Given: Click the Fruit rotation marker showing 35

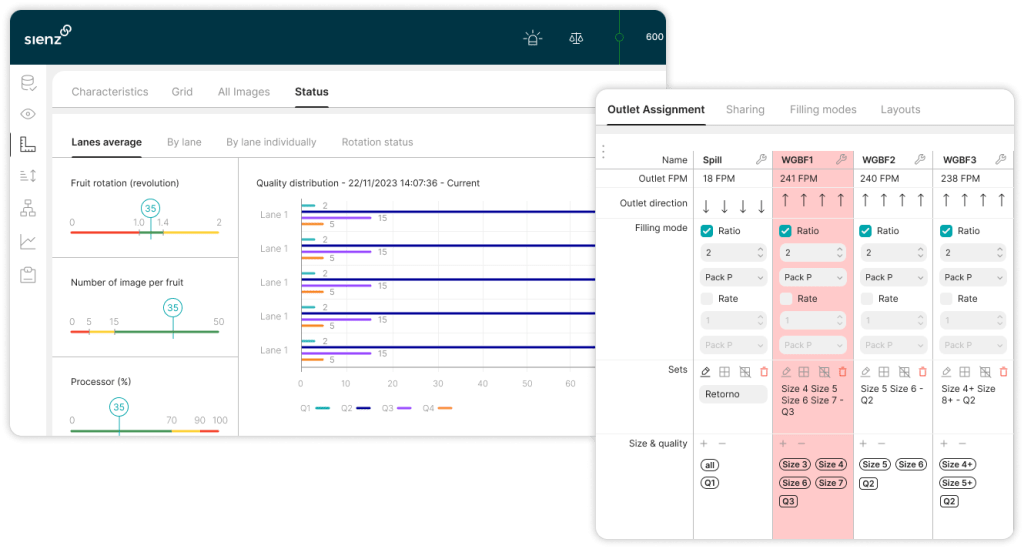Looking at the screenshot, I should [150, 208].
